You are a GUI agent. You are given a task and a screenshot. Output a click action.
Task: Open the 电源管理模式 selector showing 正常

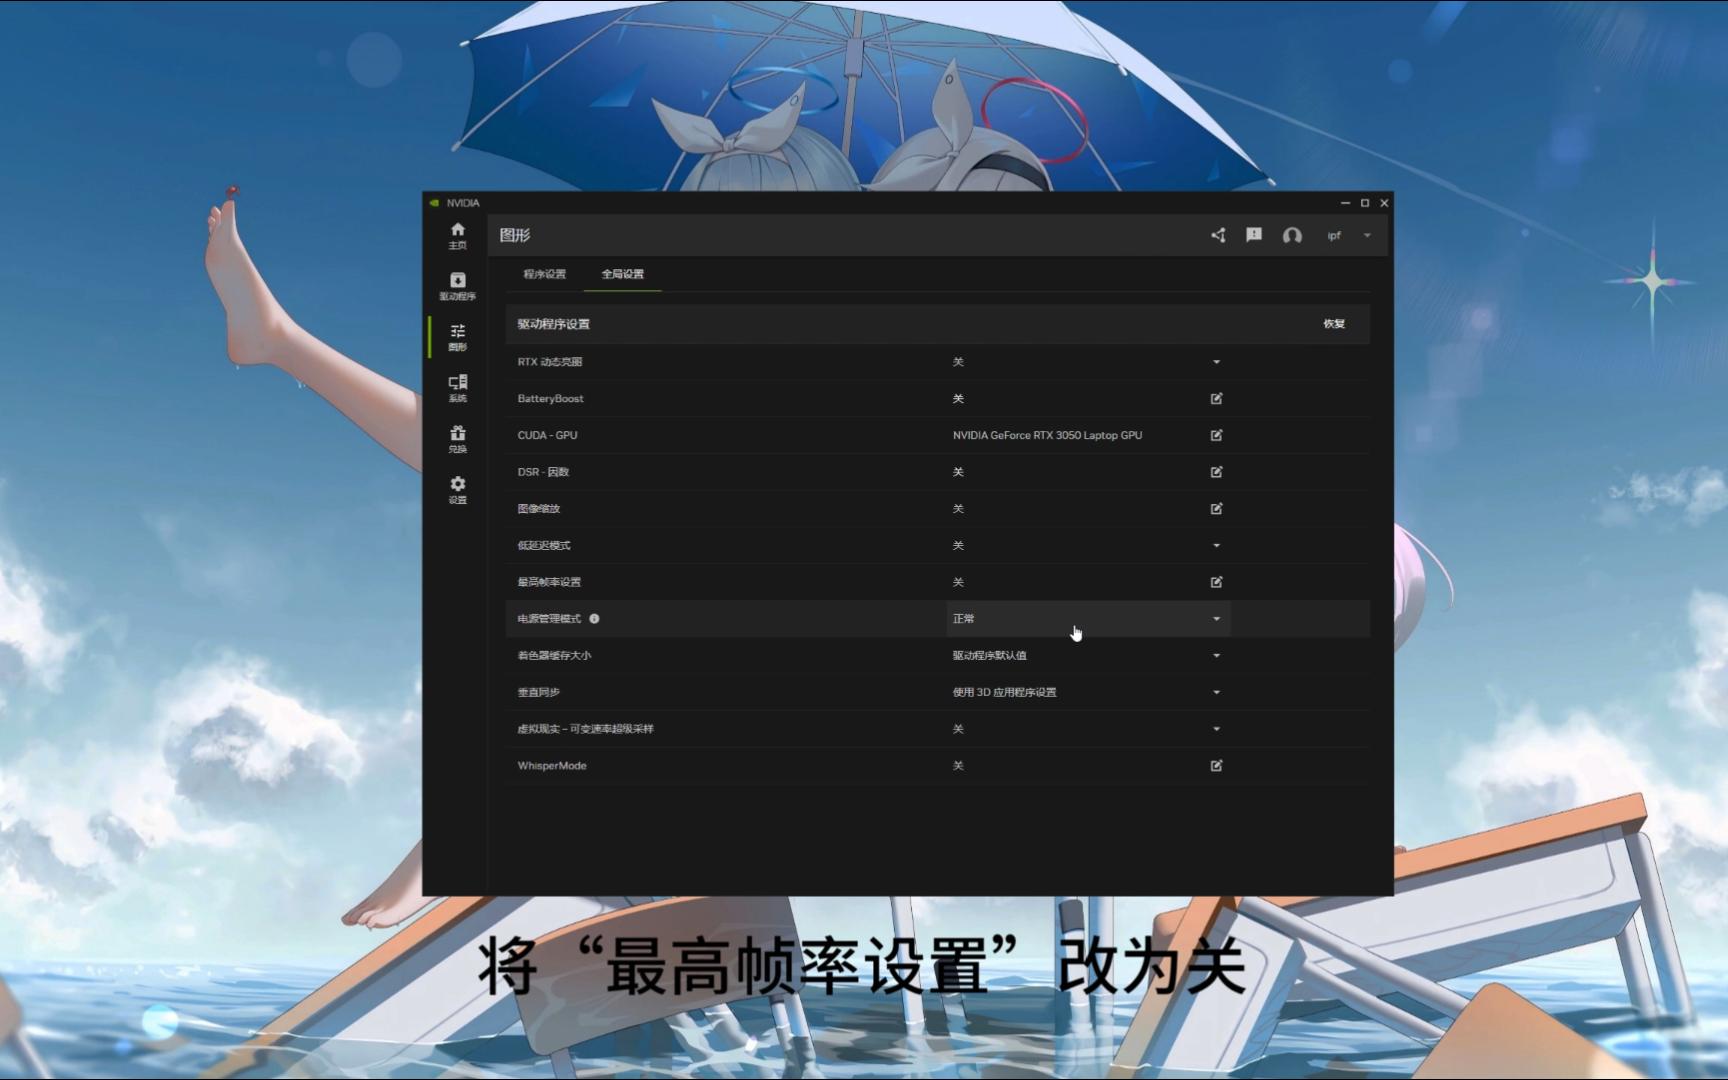(x=1088, y=618)
